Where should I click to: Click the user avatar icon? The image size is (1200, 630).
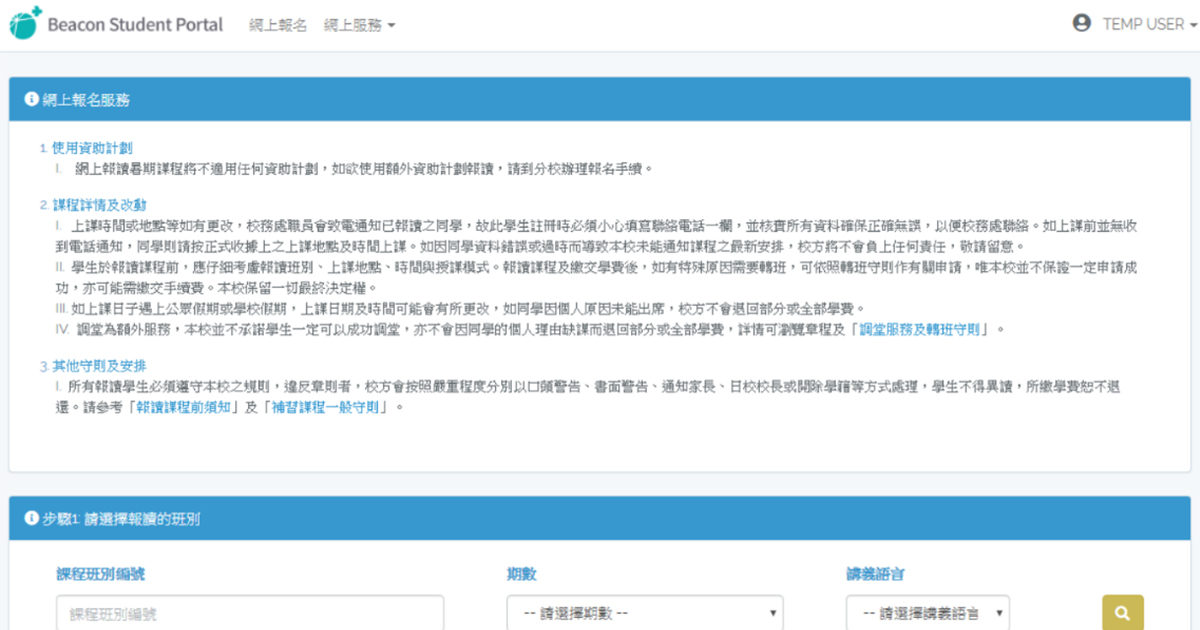click(x=1081, y=23)
